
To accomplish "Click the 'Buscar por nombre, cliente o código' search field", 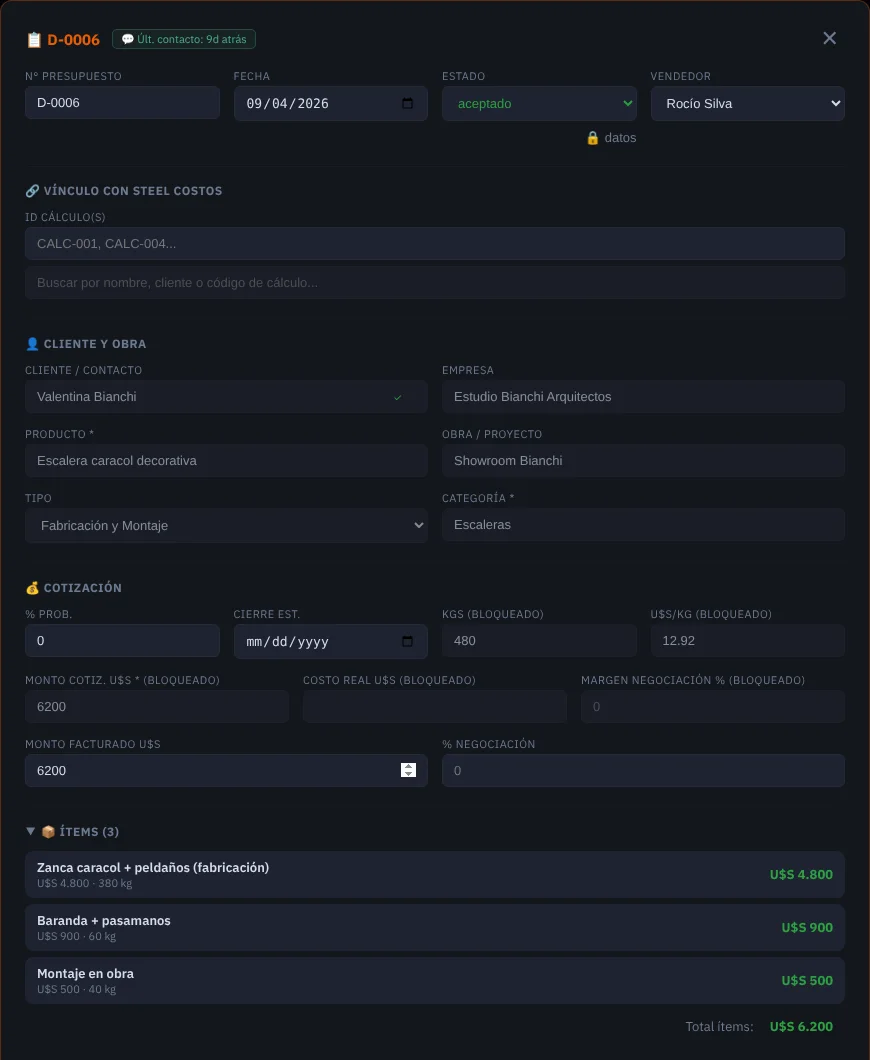I will tap(435, 283).
